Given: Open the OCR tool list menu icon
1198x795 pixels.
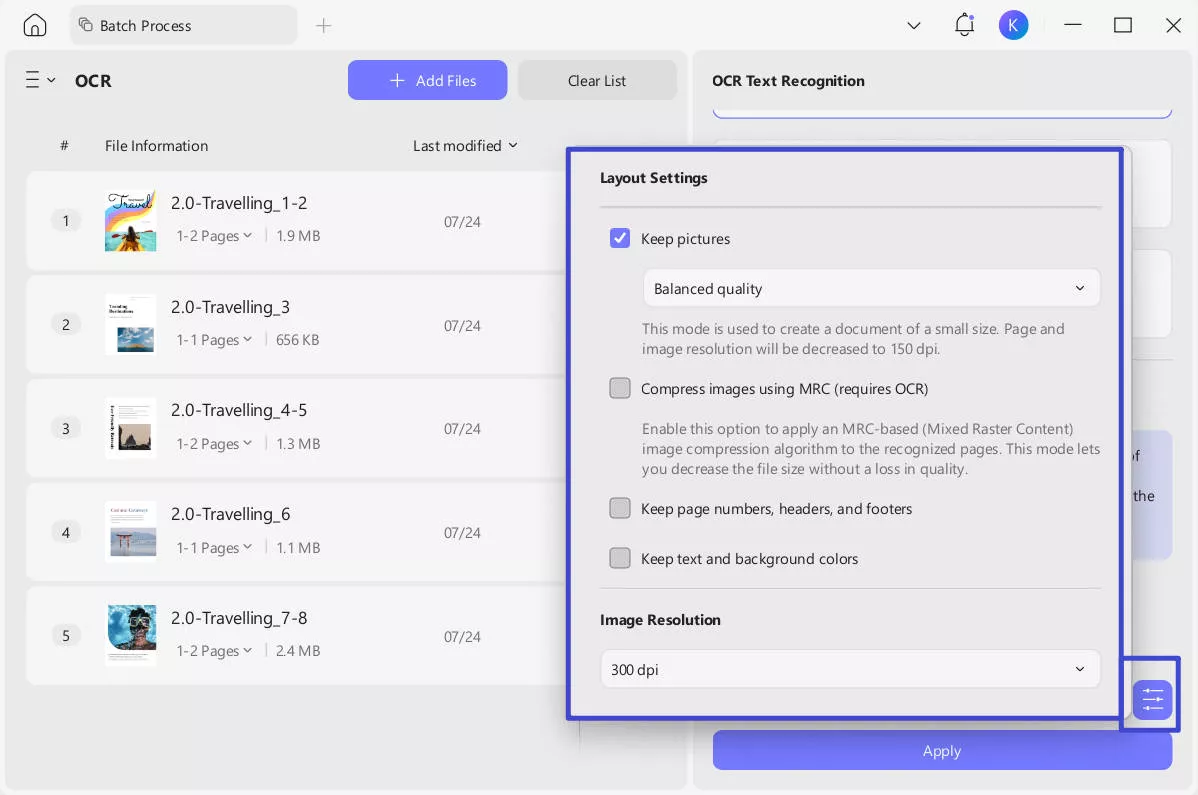Looking at the screenshot, I should (39, 81).
